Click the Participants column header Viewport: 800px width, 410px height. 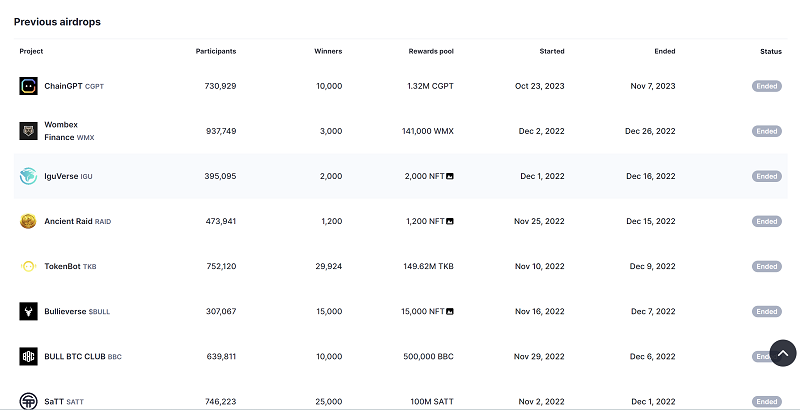tap(216, 51)
